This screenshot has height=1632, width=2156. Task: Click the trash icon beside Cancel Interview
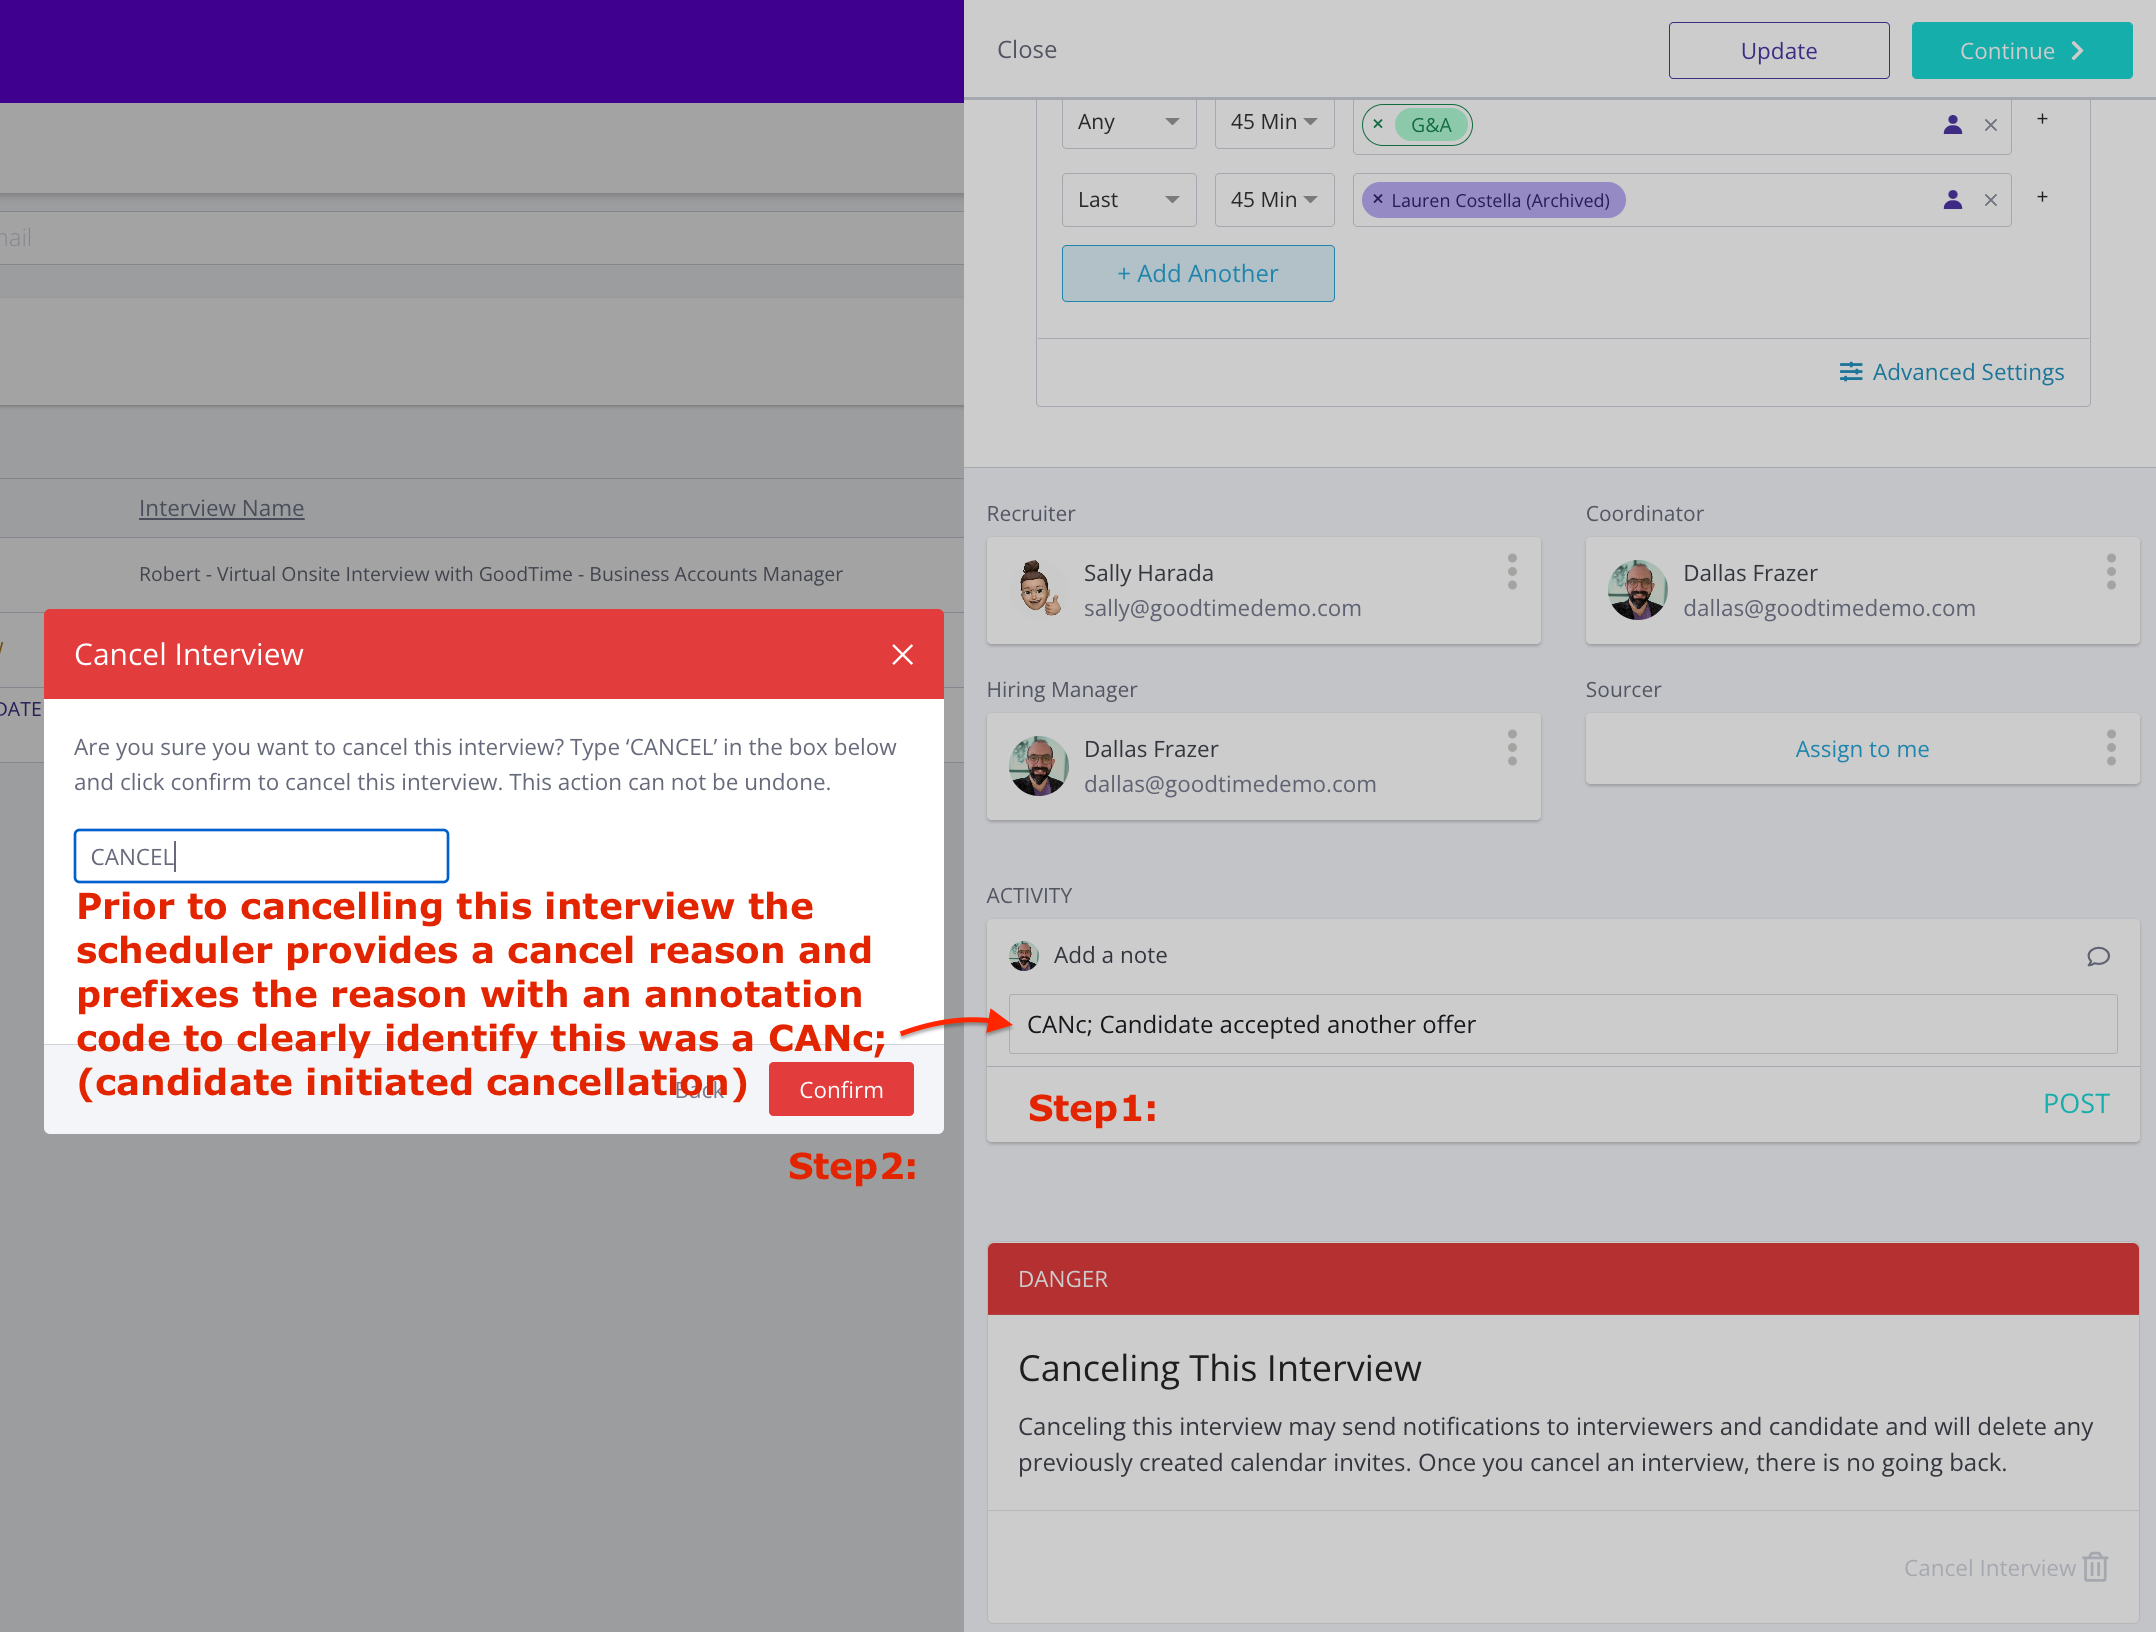[2096, 1567]
